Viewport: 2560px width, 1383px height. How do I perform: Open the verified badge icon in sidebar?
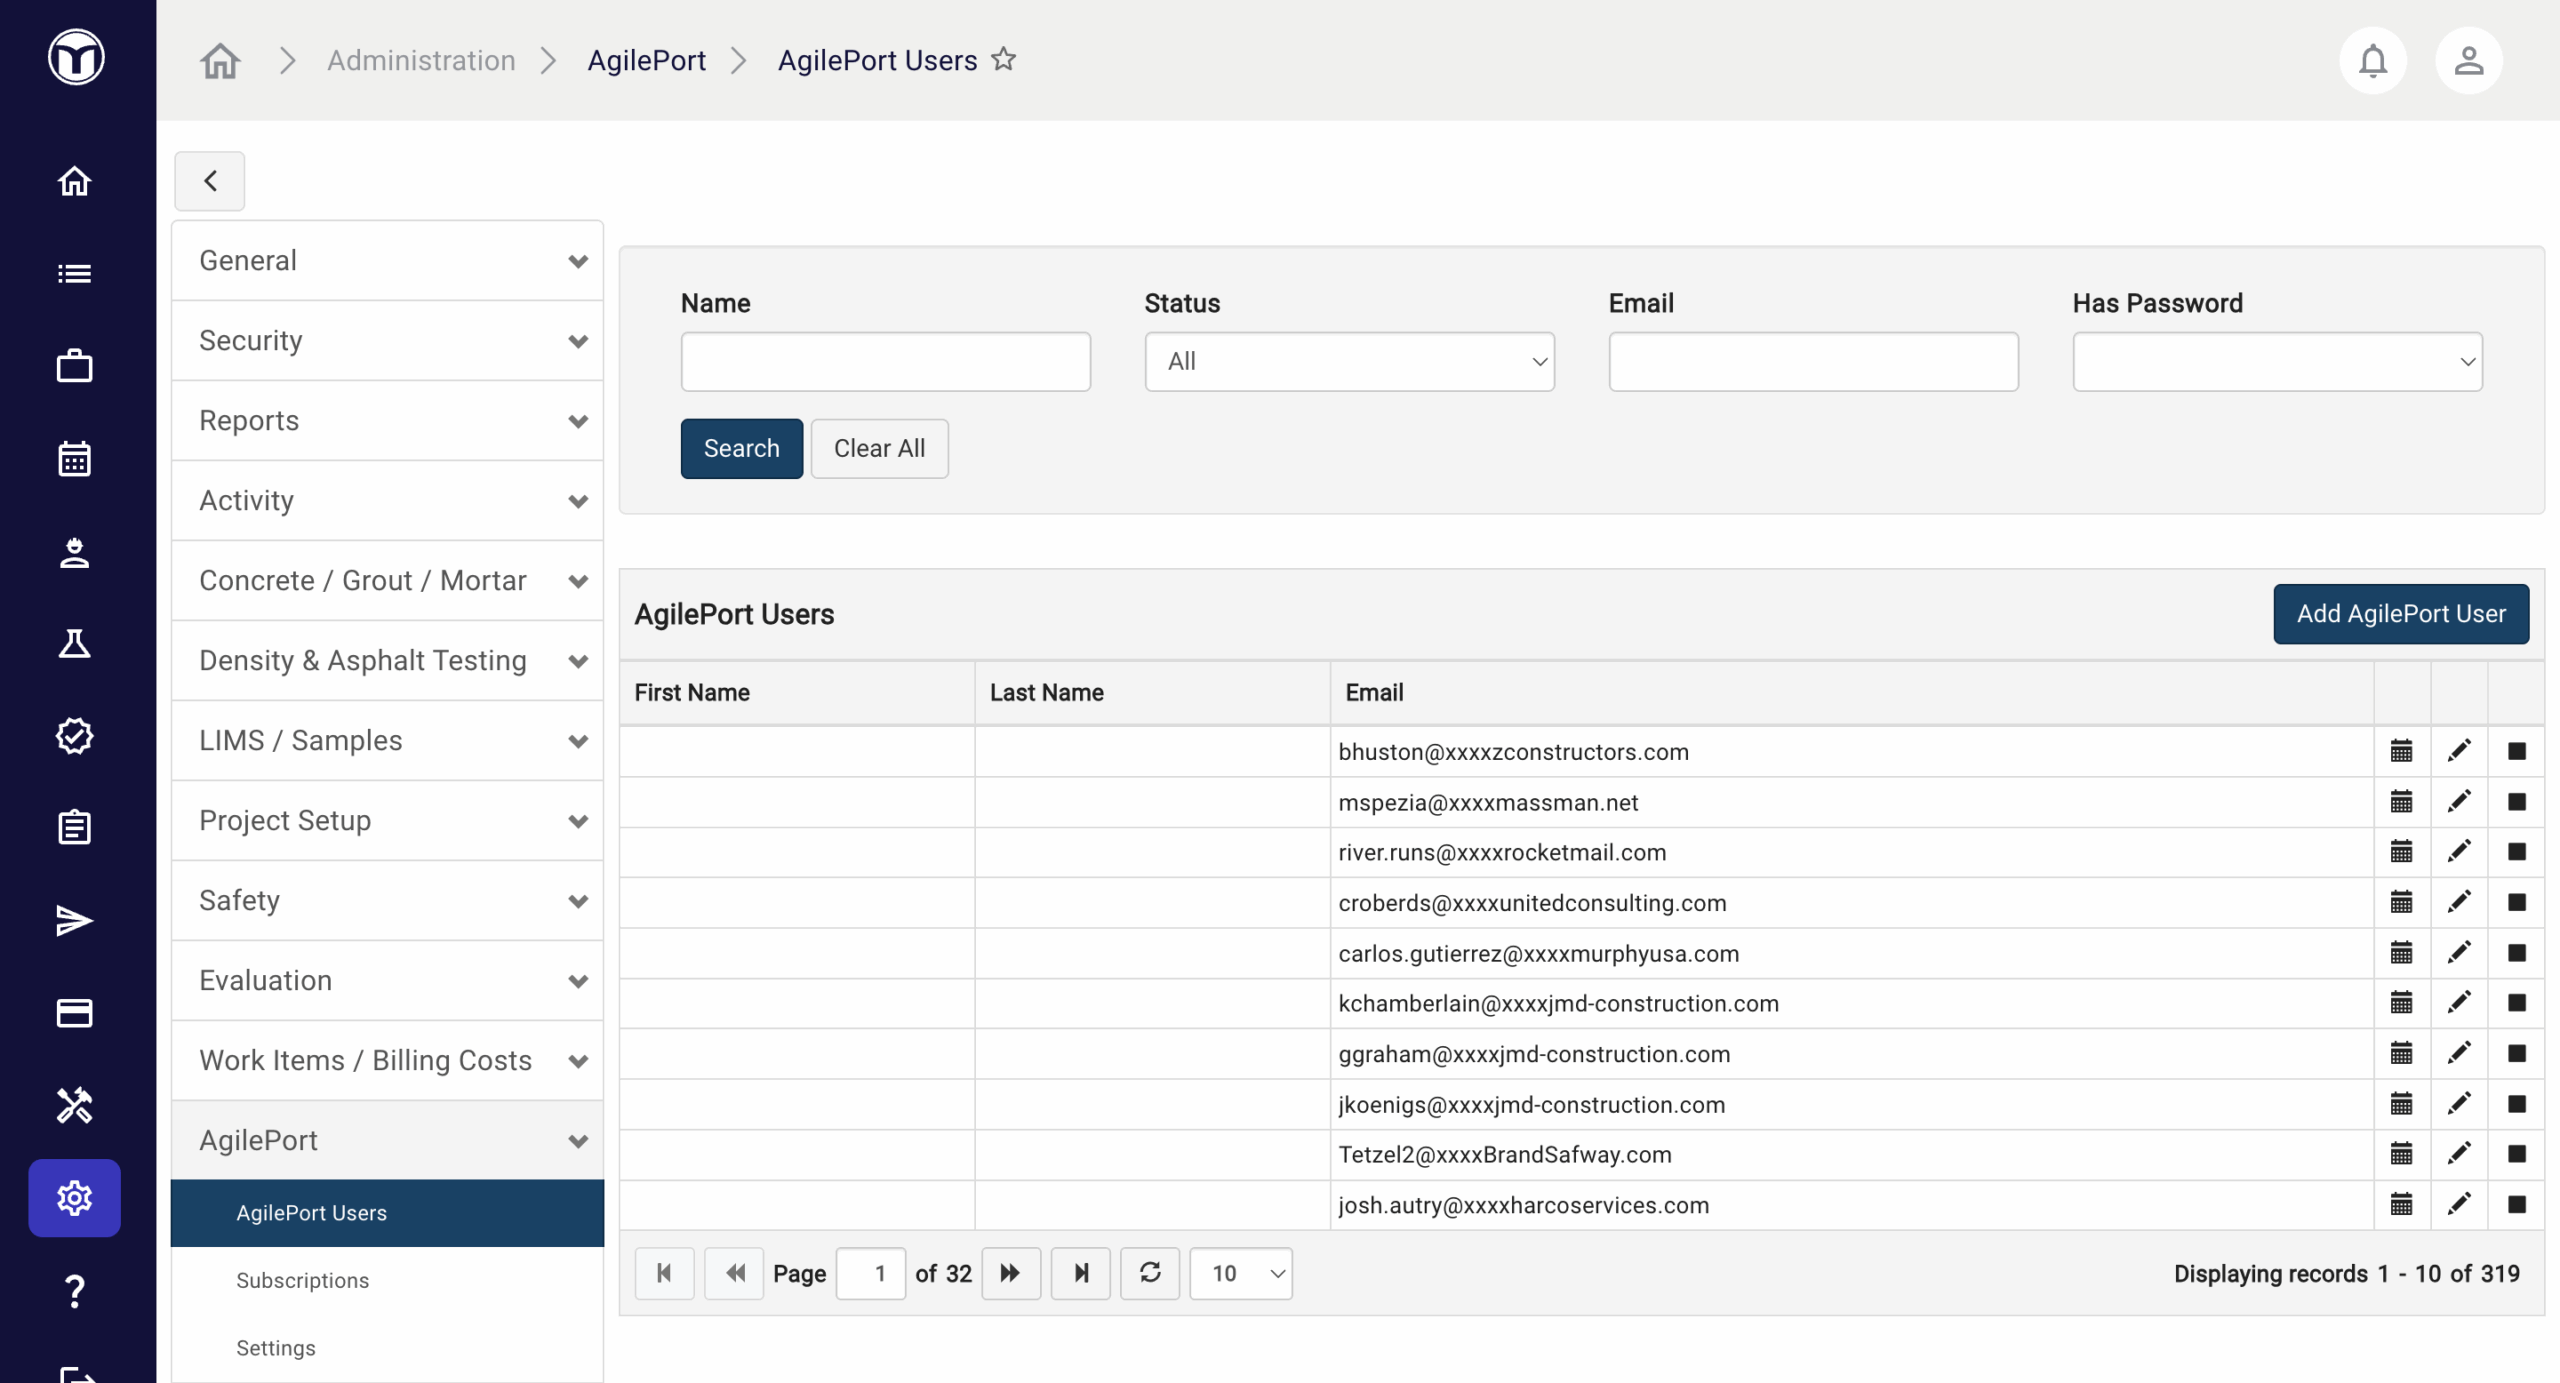74,736
